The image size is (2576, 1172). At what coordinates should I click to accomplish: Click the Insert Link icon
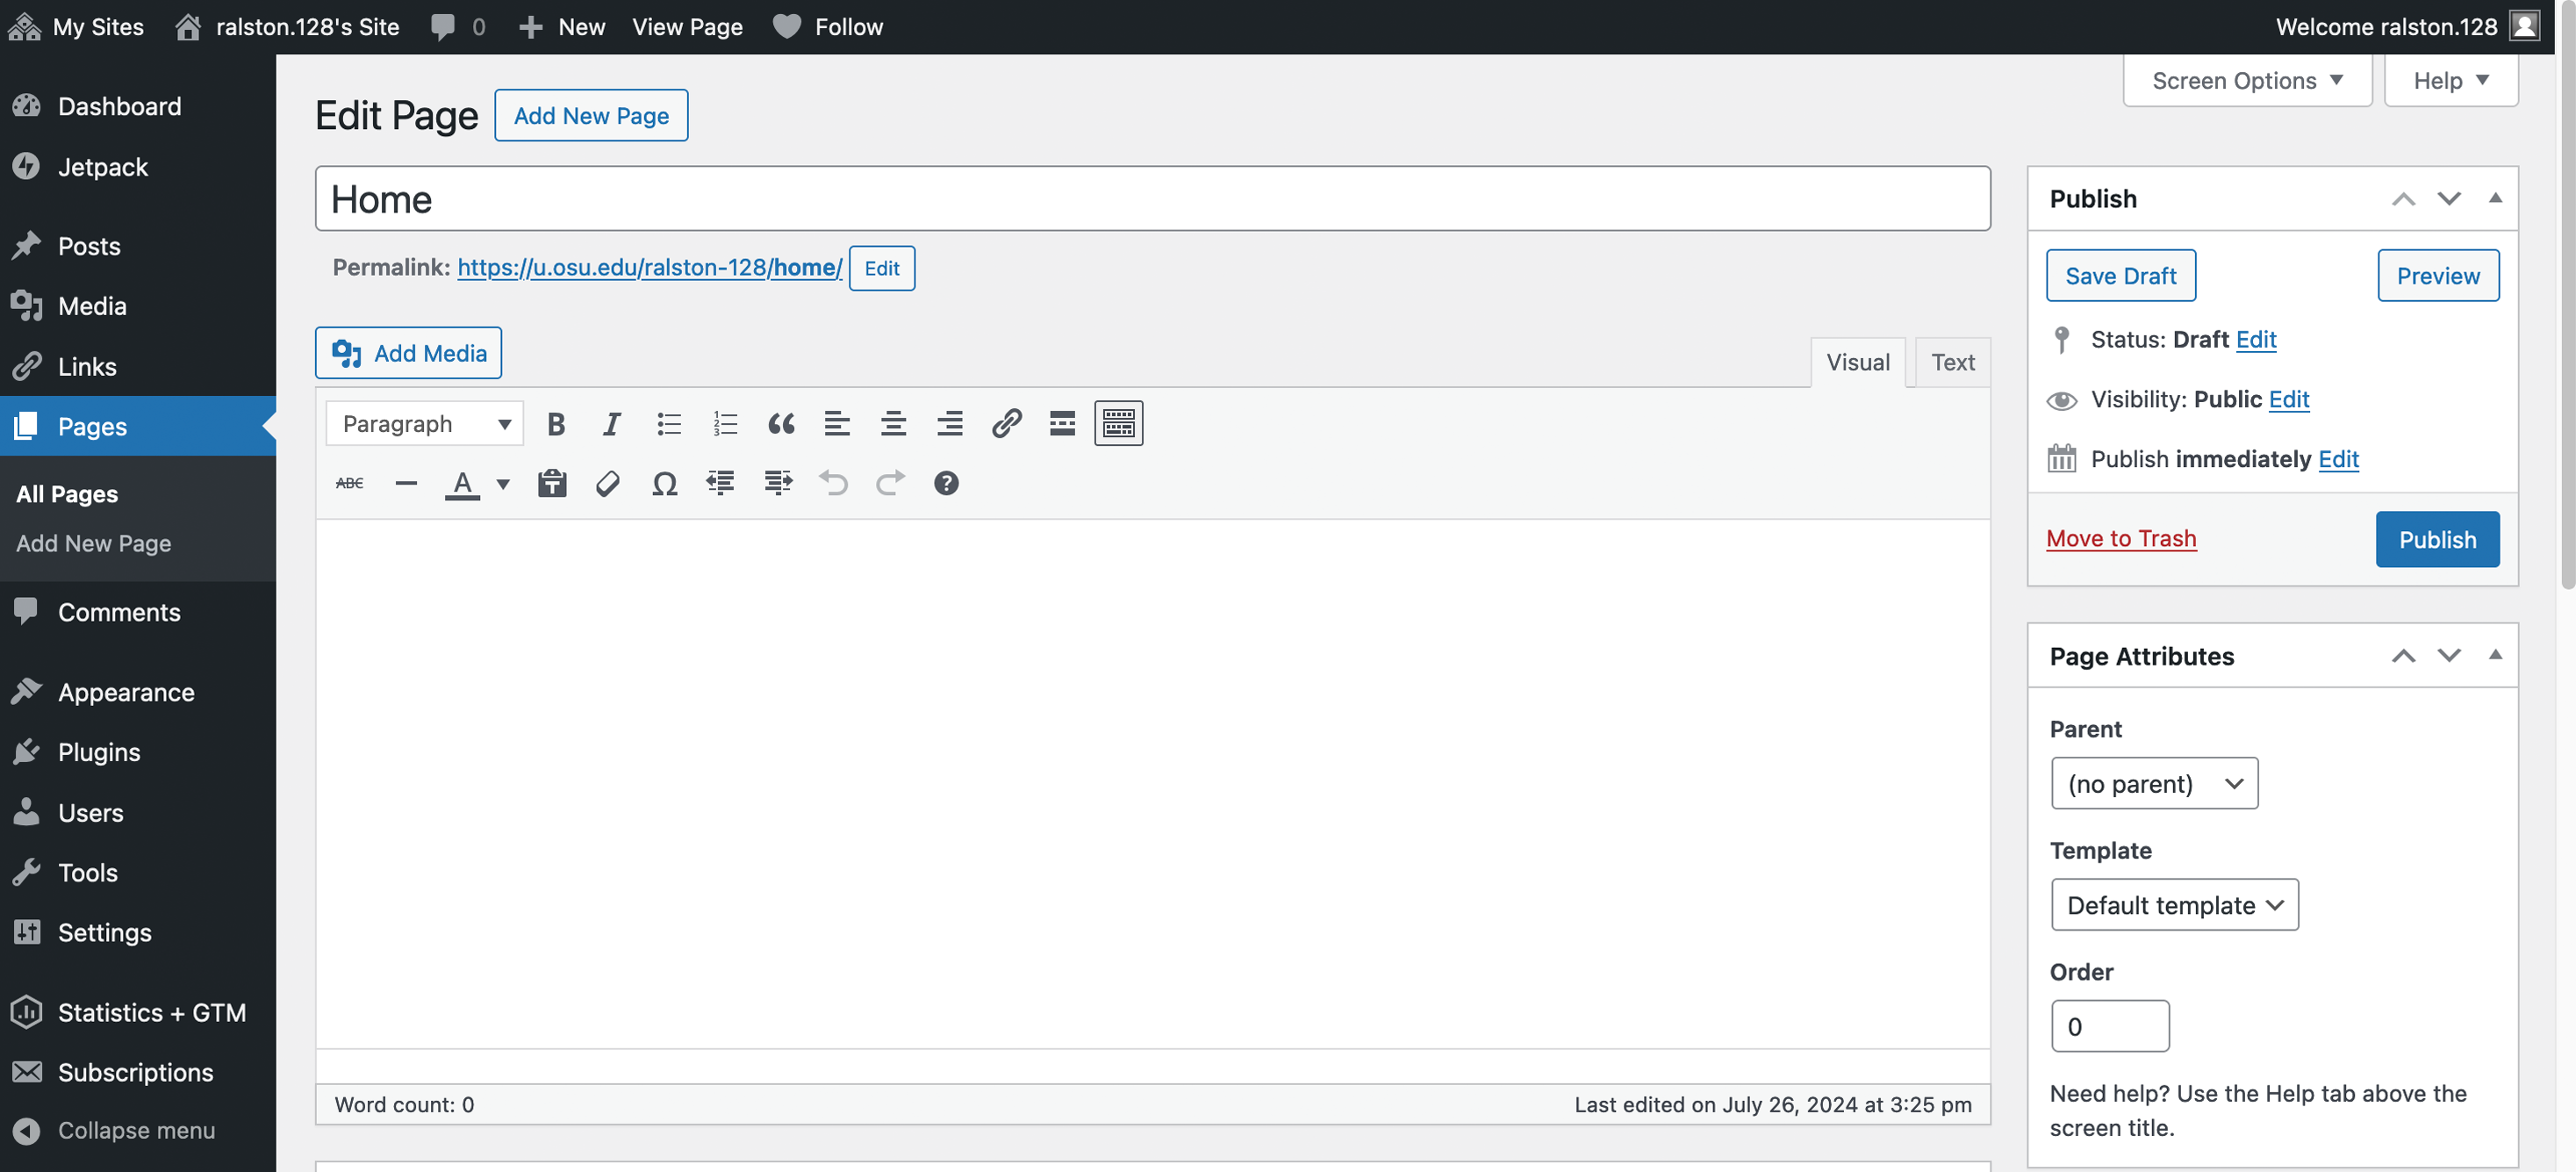(1004, 424)
